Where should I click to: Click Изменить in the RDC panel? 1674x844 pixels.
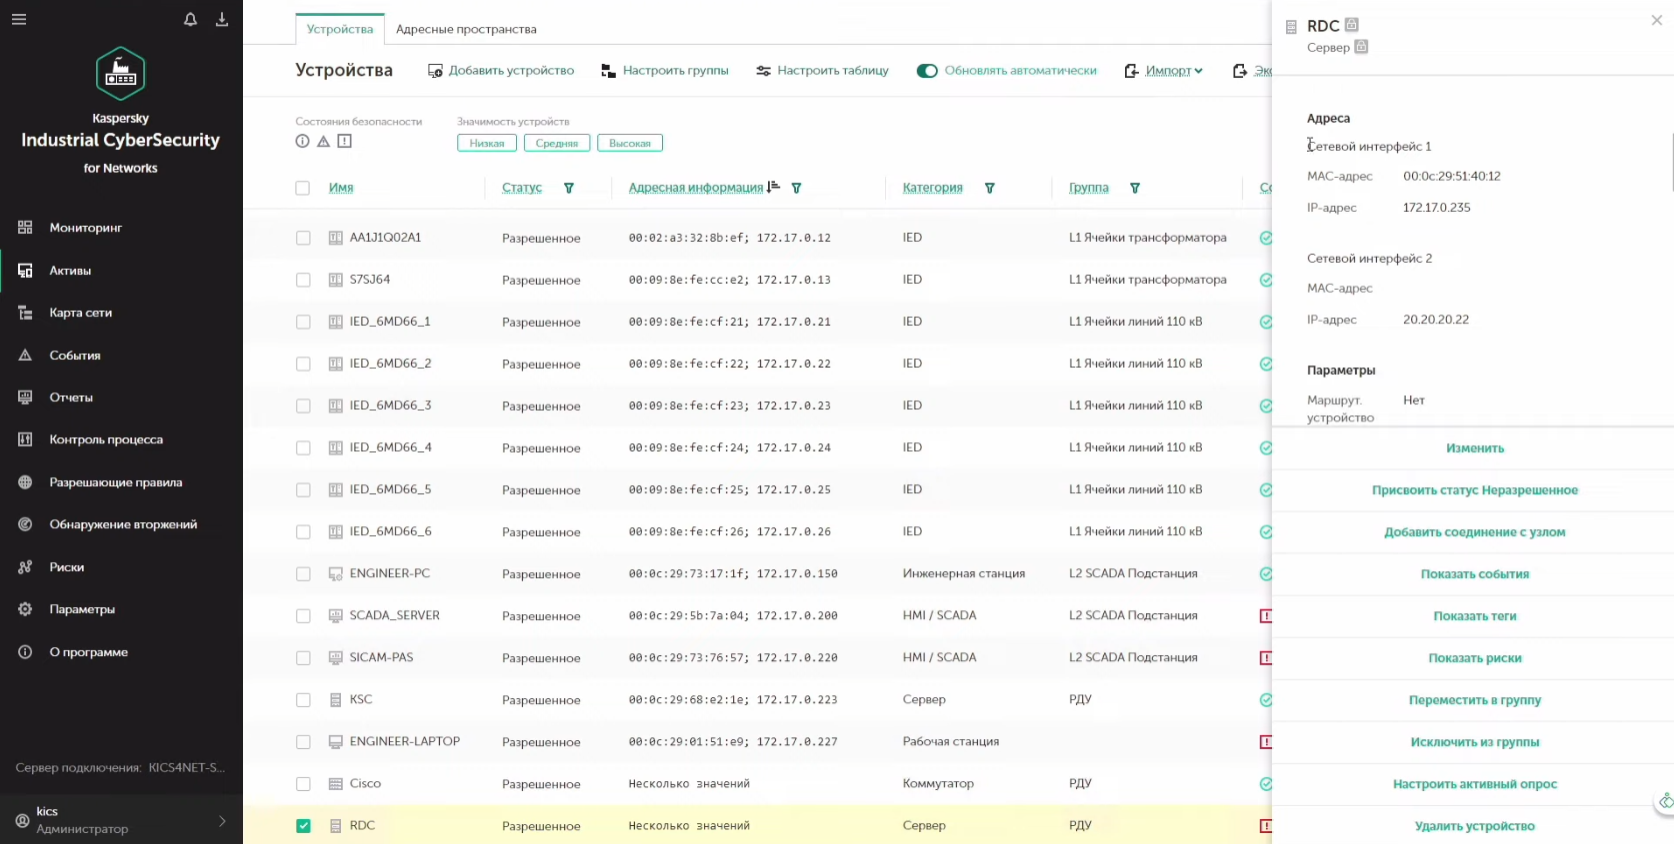pyautogui.click(x=1475, y=448)
